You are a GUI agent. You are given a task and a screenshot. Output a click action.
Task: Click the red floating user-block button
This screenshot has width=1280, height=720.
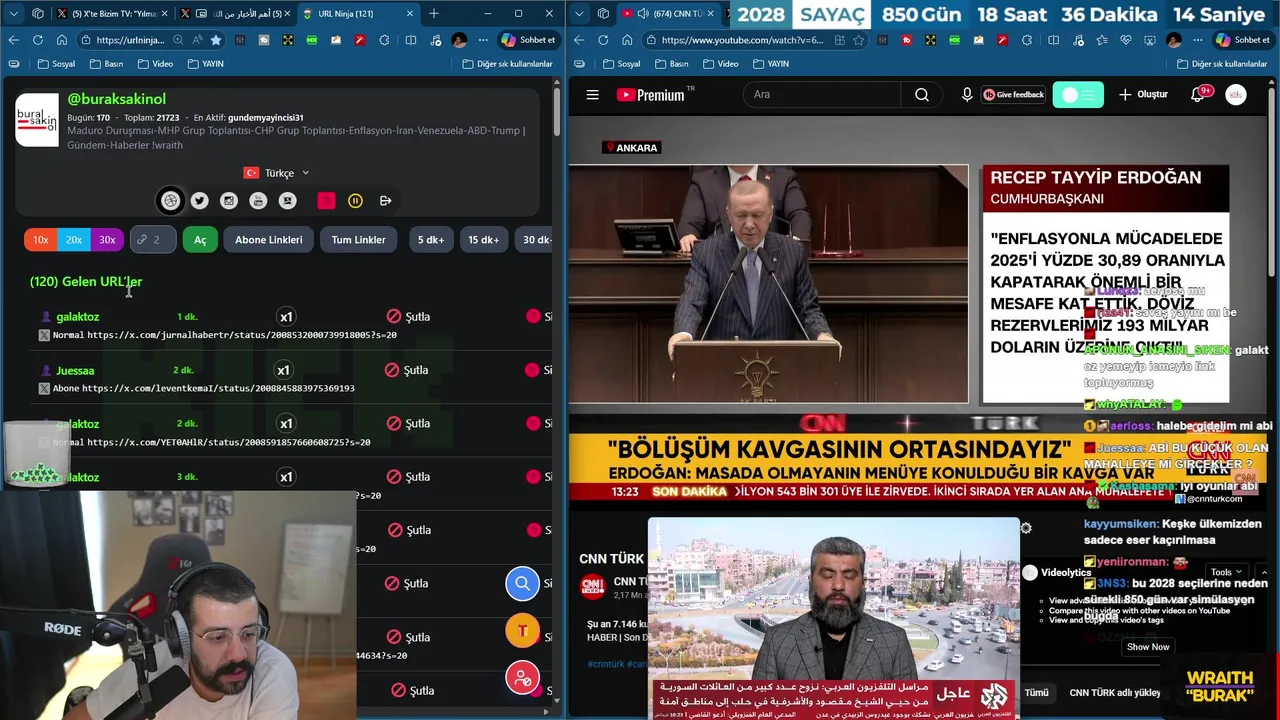(522, 679)
